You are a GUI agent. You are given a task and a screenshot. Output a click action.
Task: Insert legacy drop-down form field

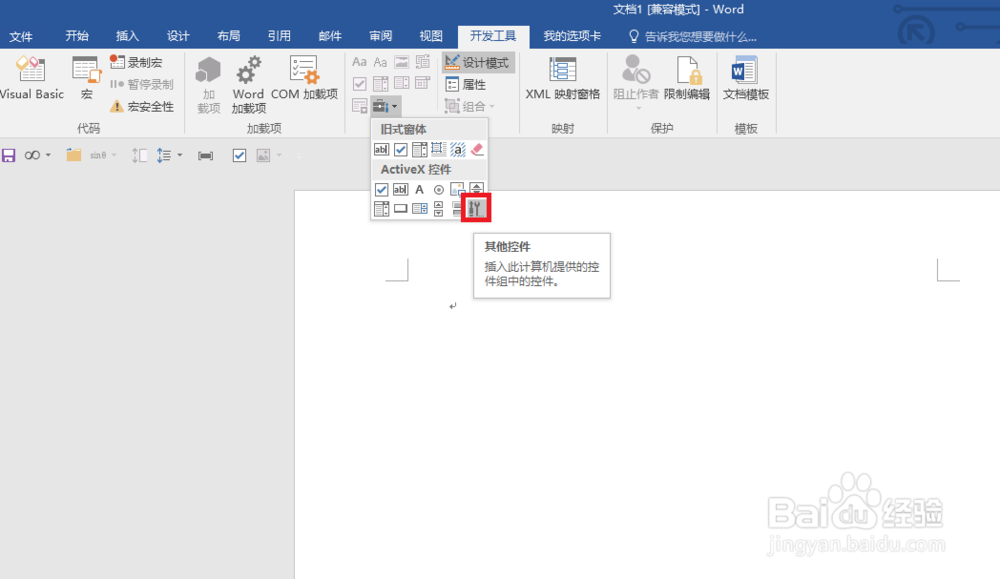tap(420, 149)
